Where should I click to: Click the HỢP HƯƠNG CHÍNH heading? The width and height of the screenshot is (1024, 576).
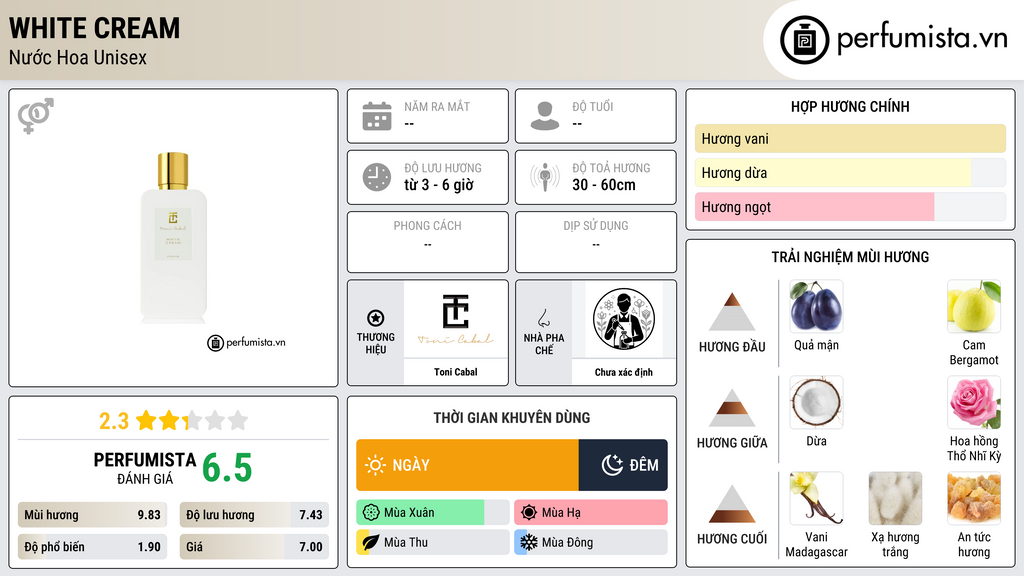point(850,106)
